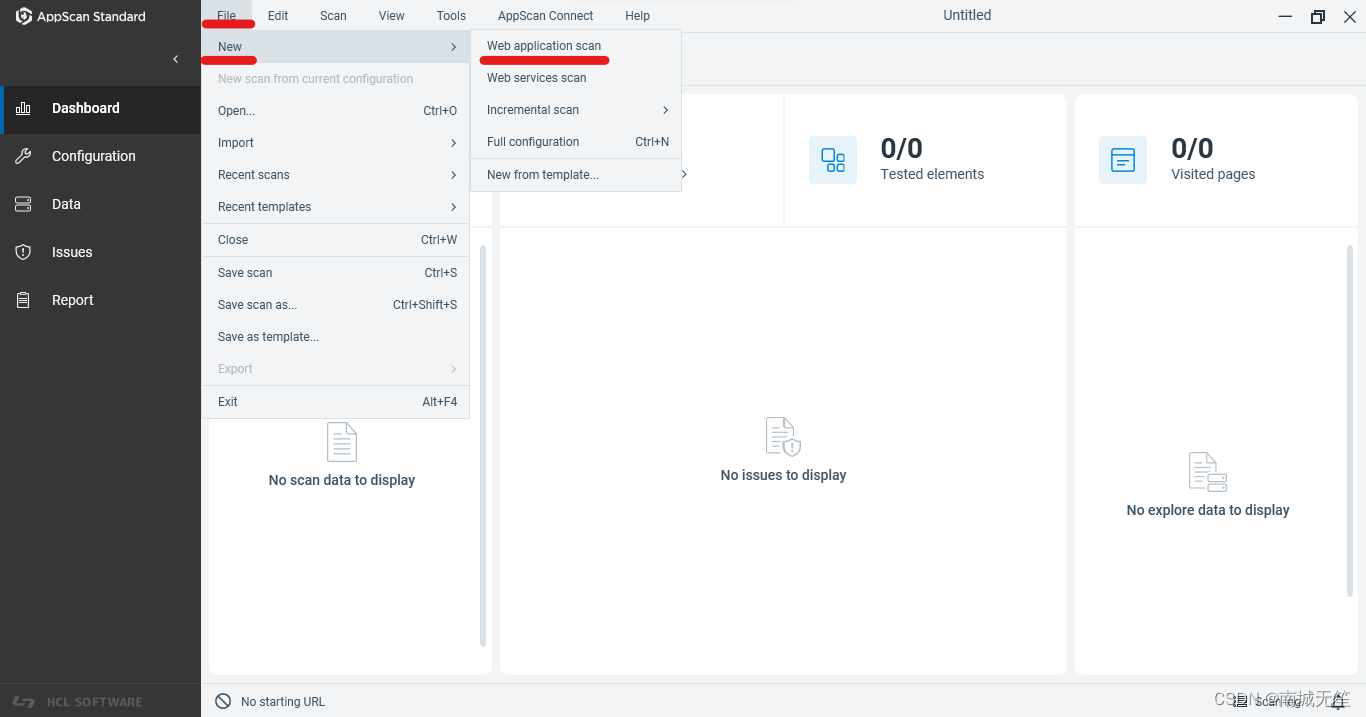Expand the Incremental scan submenu arrow
This screenshot has width=1366, height=717.
(x=665, y=110)
